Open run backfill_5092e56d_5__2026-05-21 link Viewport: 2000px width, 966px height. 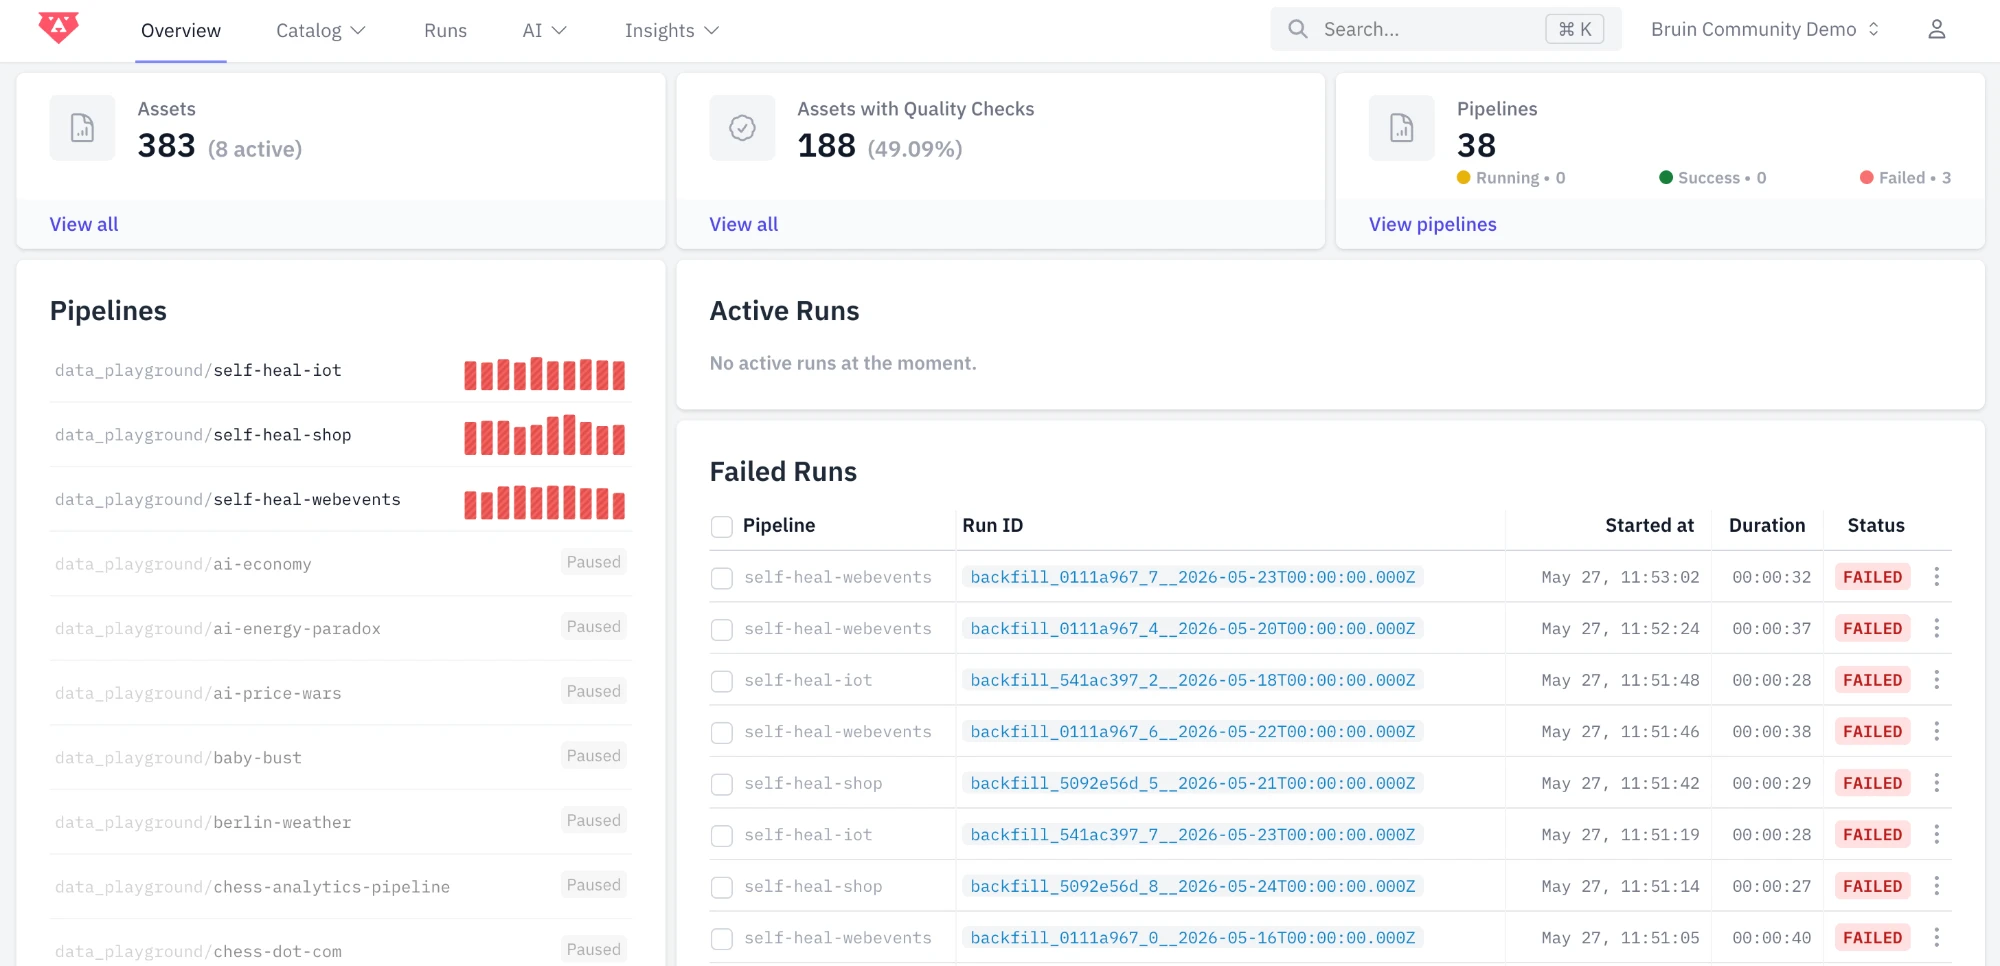(1193, 783)
